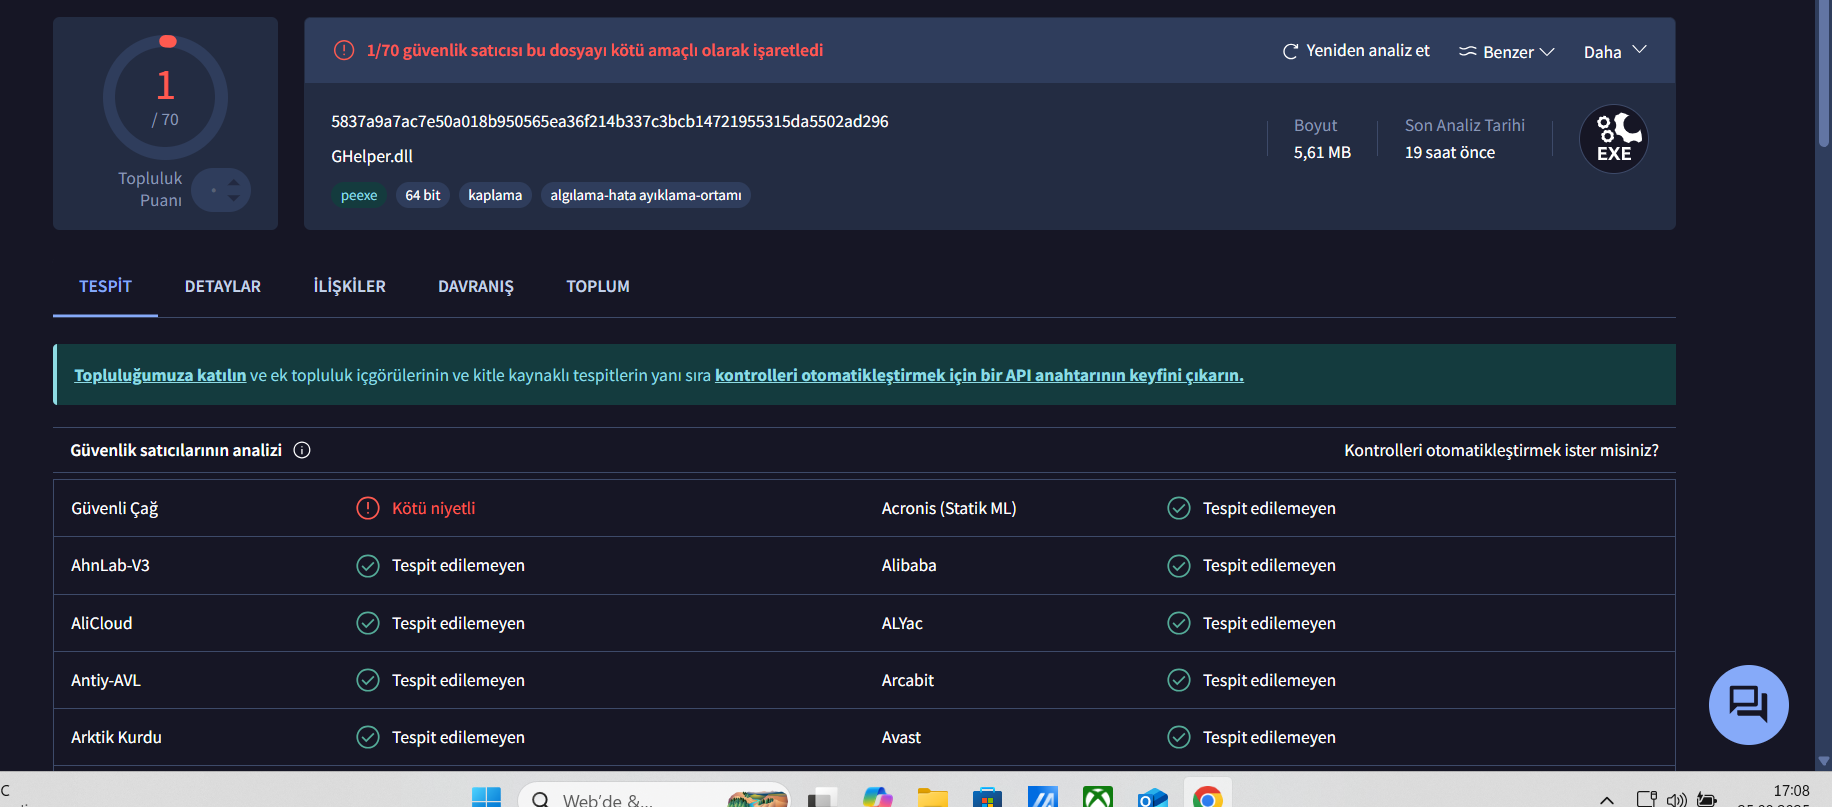Click the AhnLab-V3 vendor name

point(110,566)
